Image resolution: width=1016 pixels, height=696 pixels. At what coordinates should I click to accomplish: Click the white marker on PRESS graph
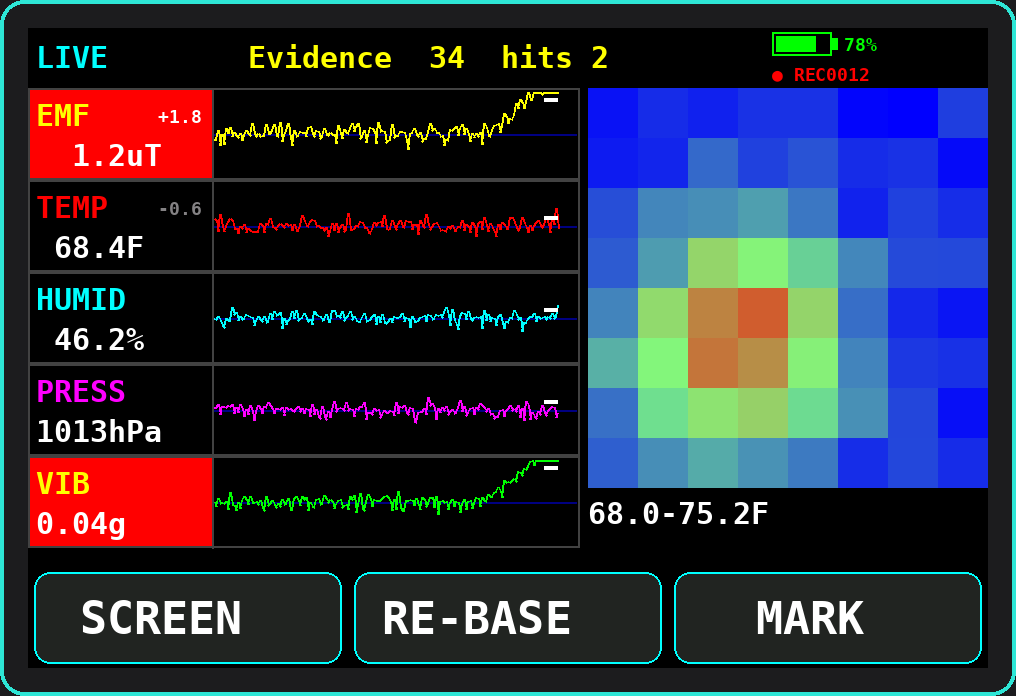551,402
